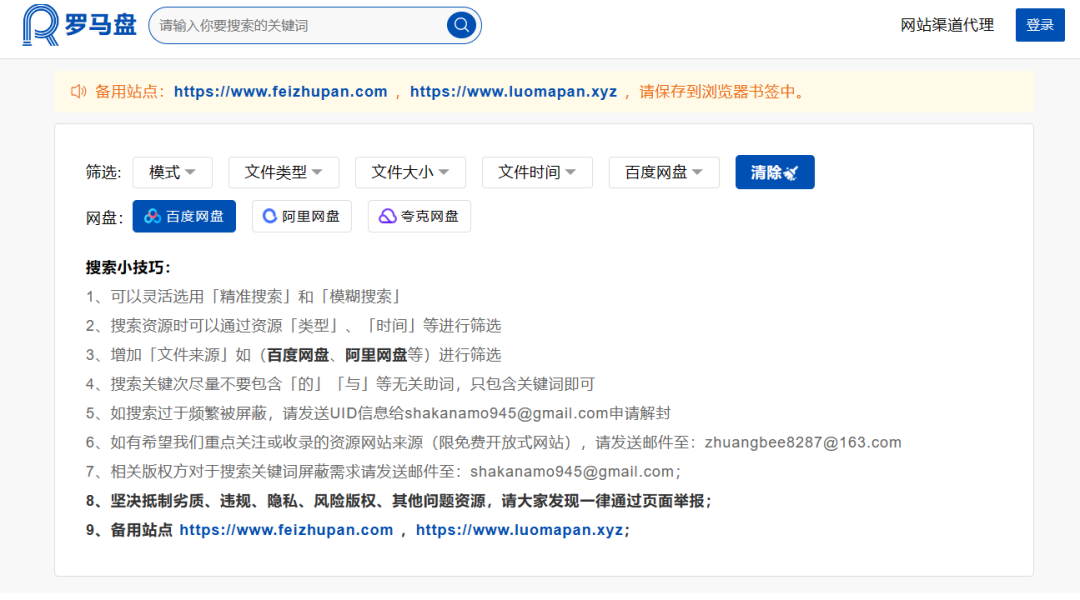Click the 登录 button
This screenshot has height=600, width=1080.
(1039, 25)
